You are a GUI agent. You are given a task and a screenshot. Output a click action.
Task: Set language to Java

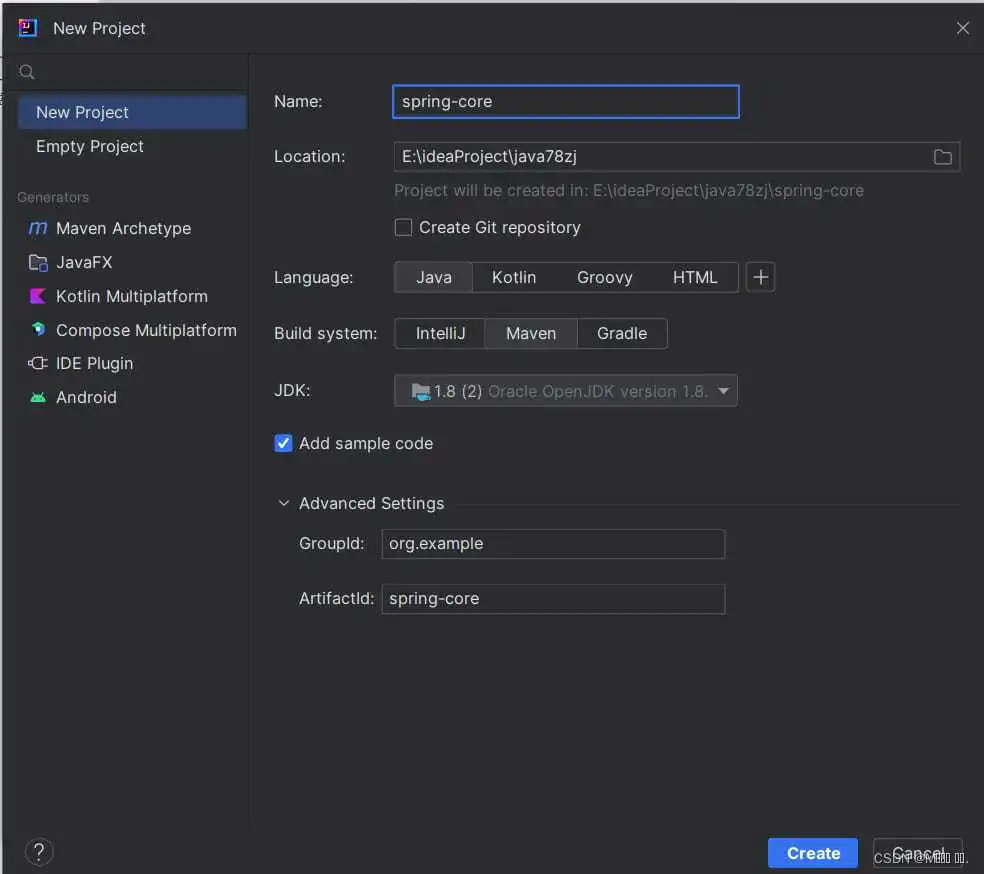coord(434,277)
